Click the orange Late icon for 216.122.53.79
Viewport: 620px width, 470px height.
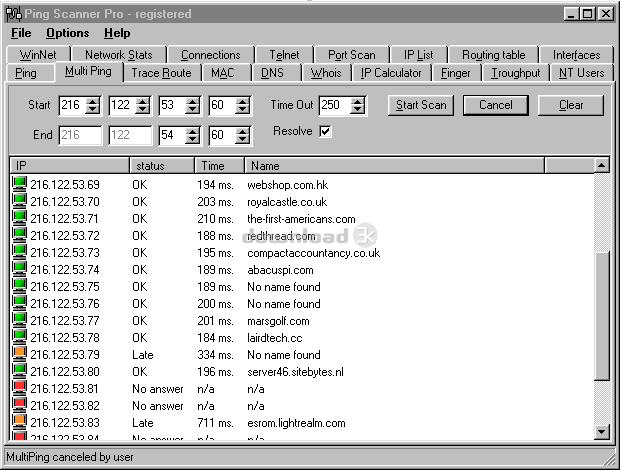(x=19, y=354)
